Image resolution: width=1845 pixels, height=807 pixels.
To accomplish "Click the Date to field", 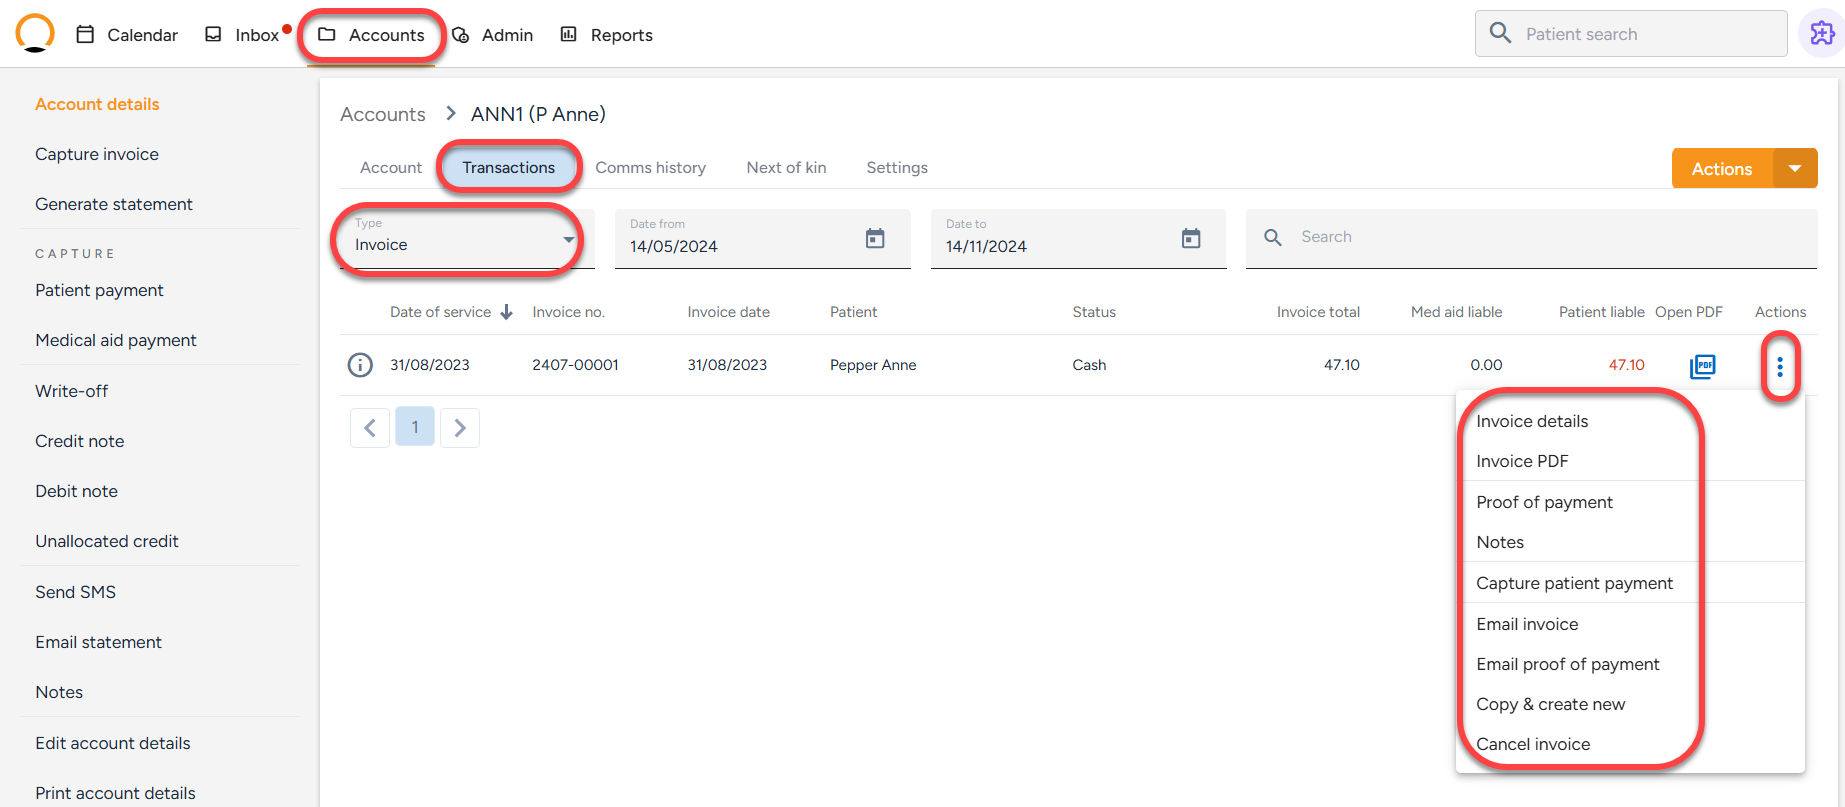I will [1078, 239].
